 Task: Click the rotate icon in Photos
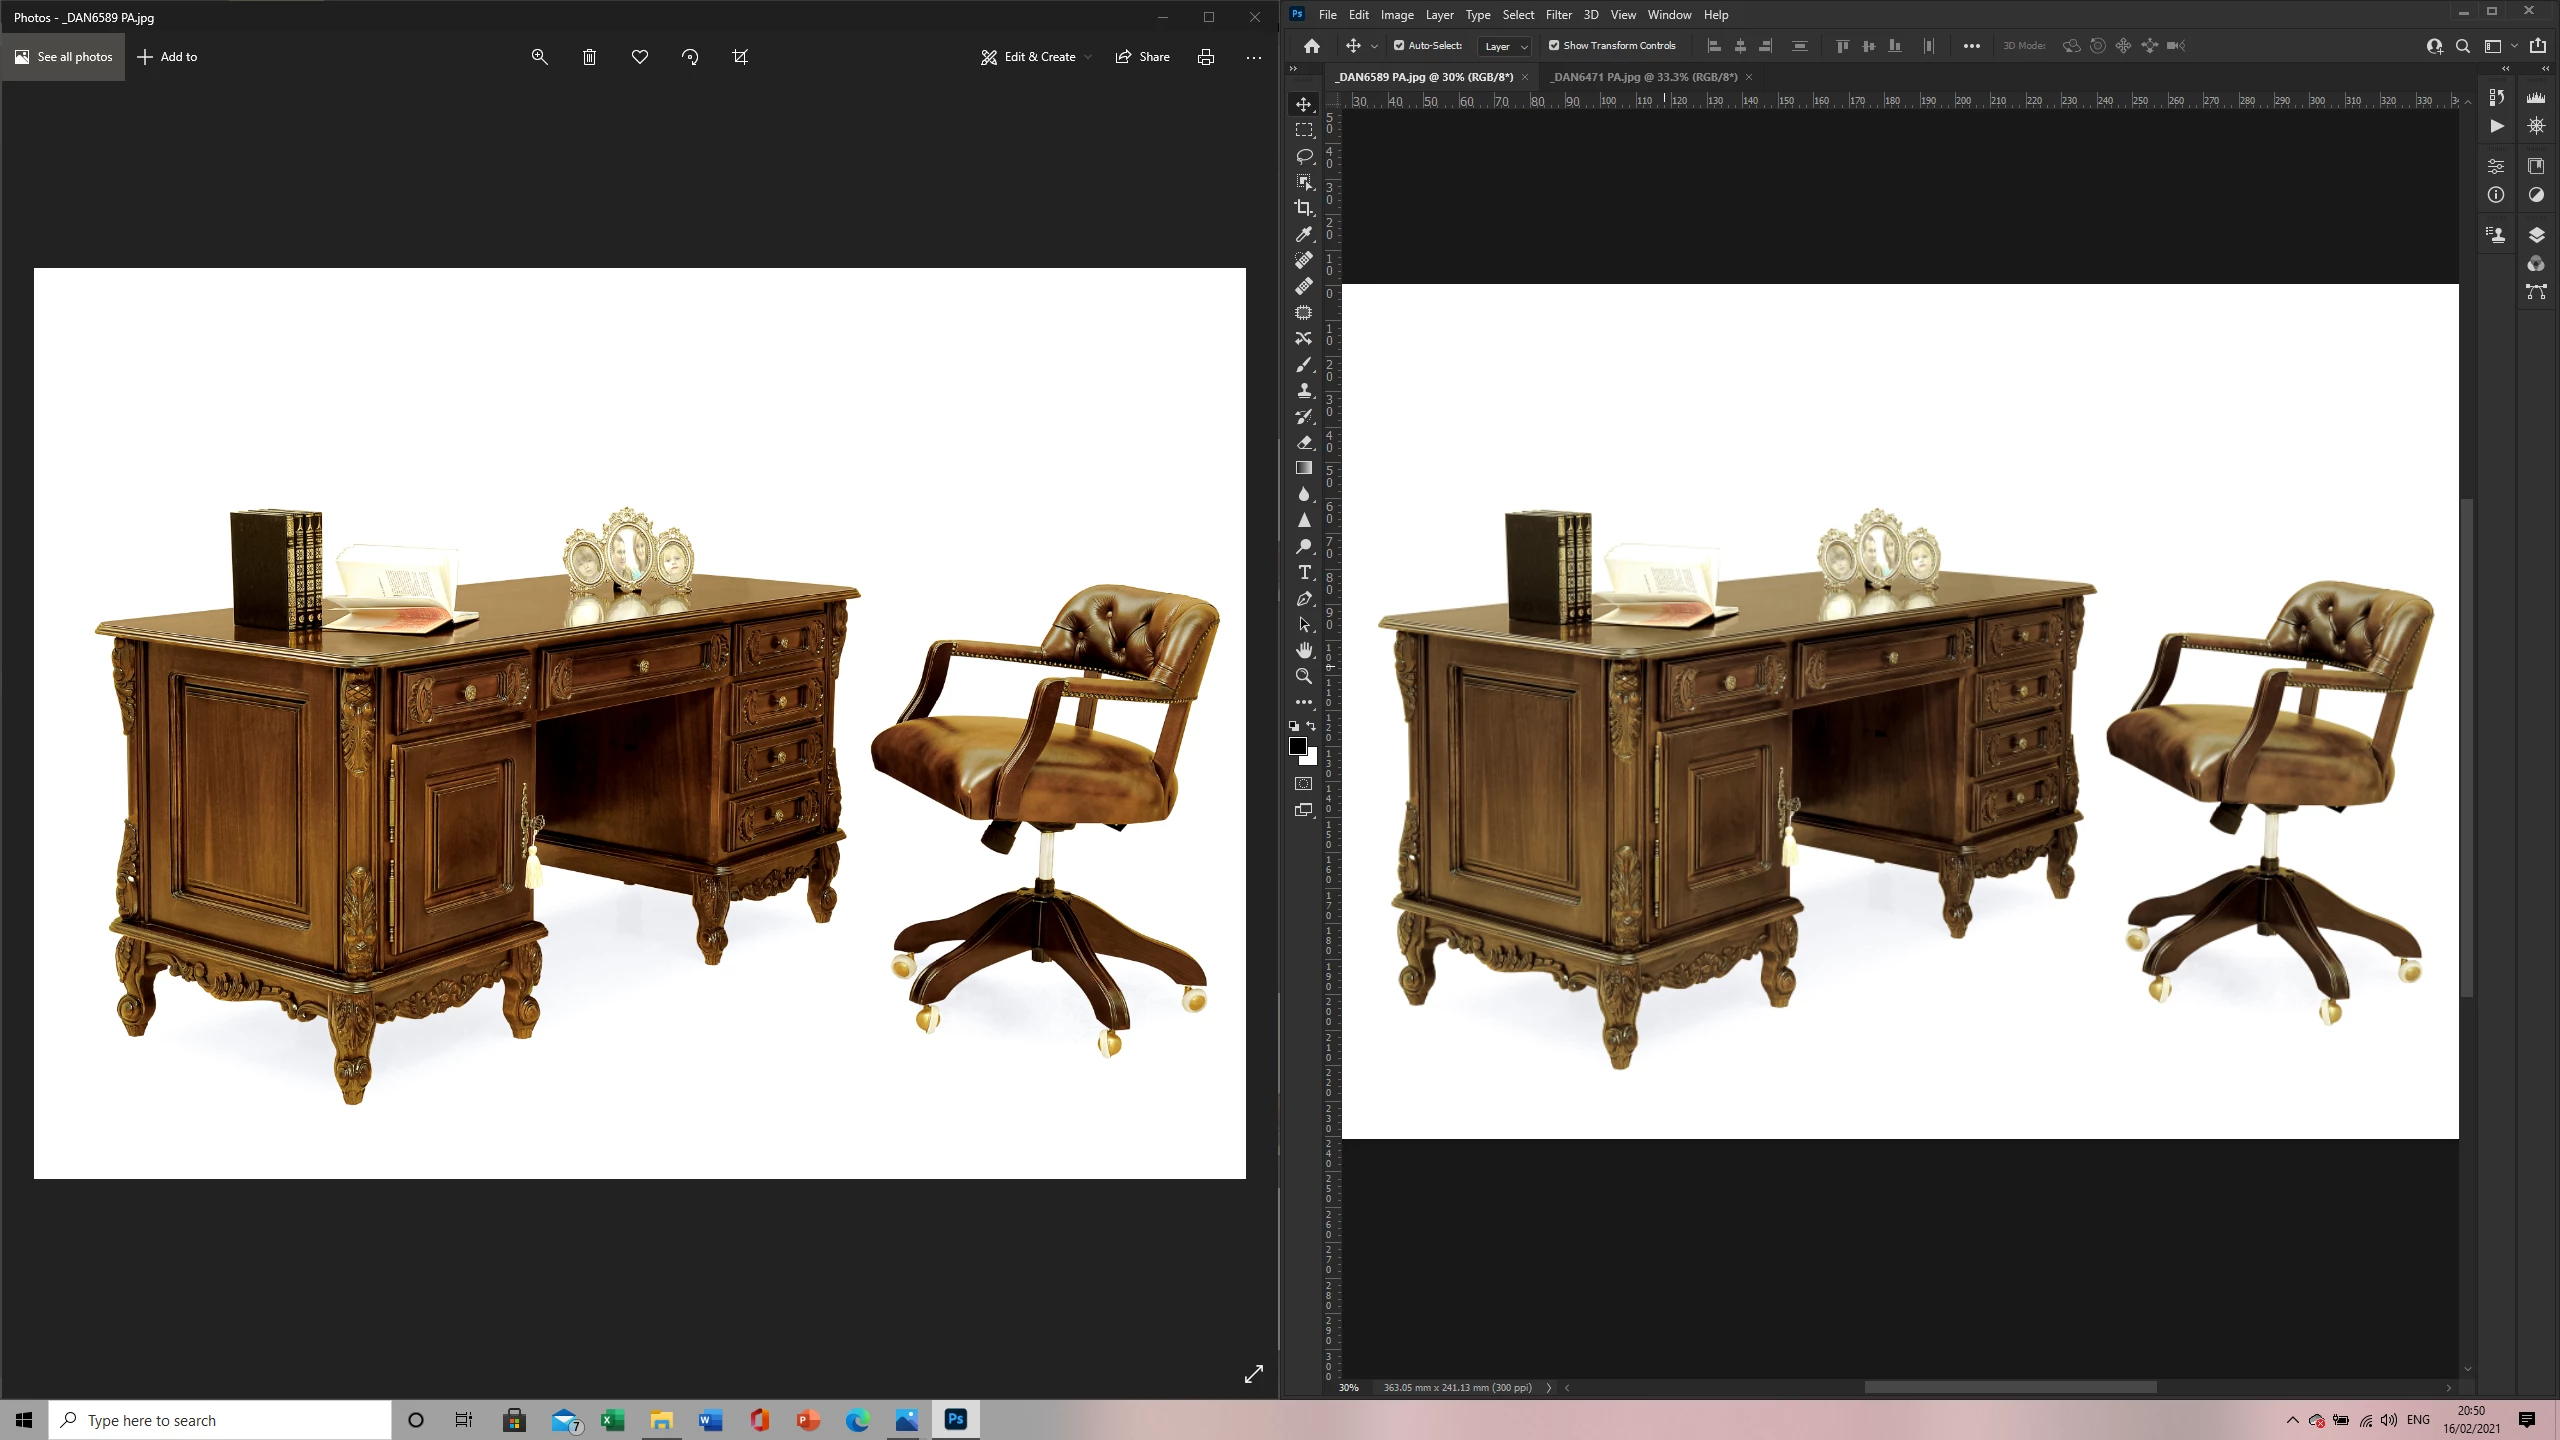click(x=690, y=57)
